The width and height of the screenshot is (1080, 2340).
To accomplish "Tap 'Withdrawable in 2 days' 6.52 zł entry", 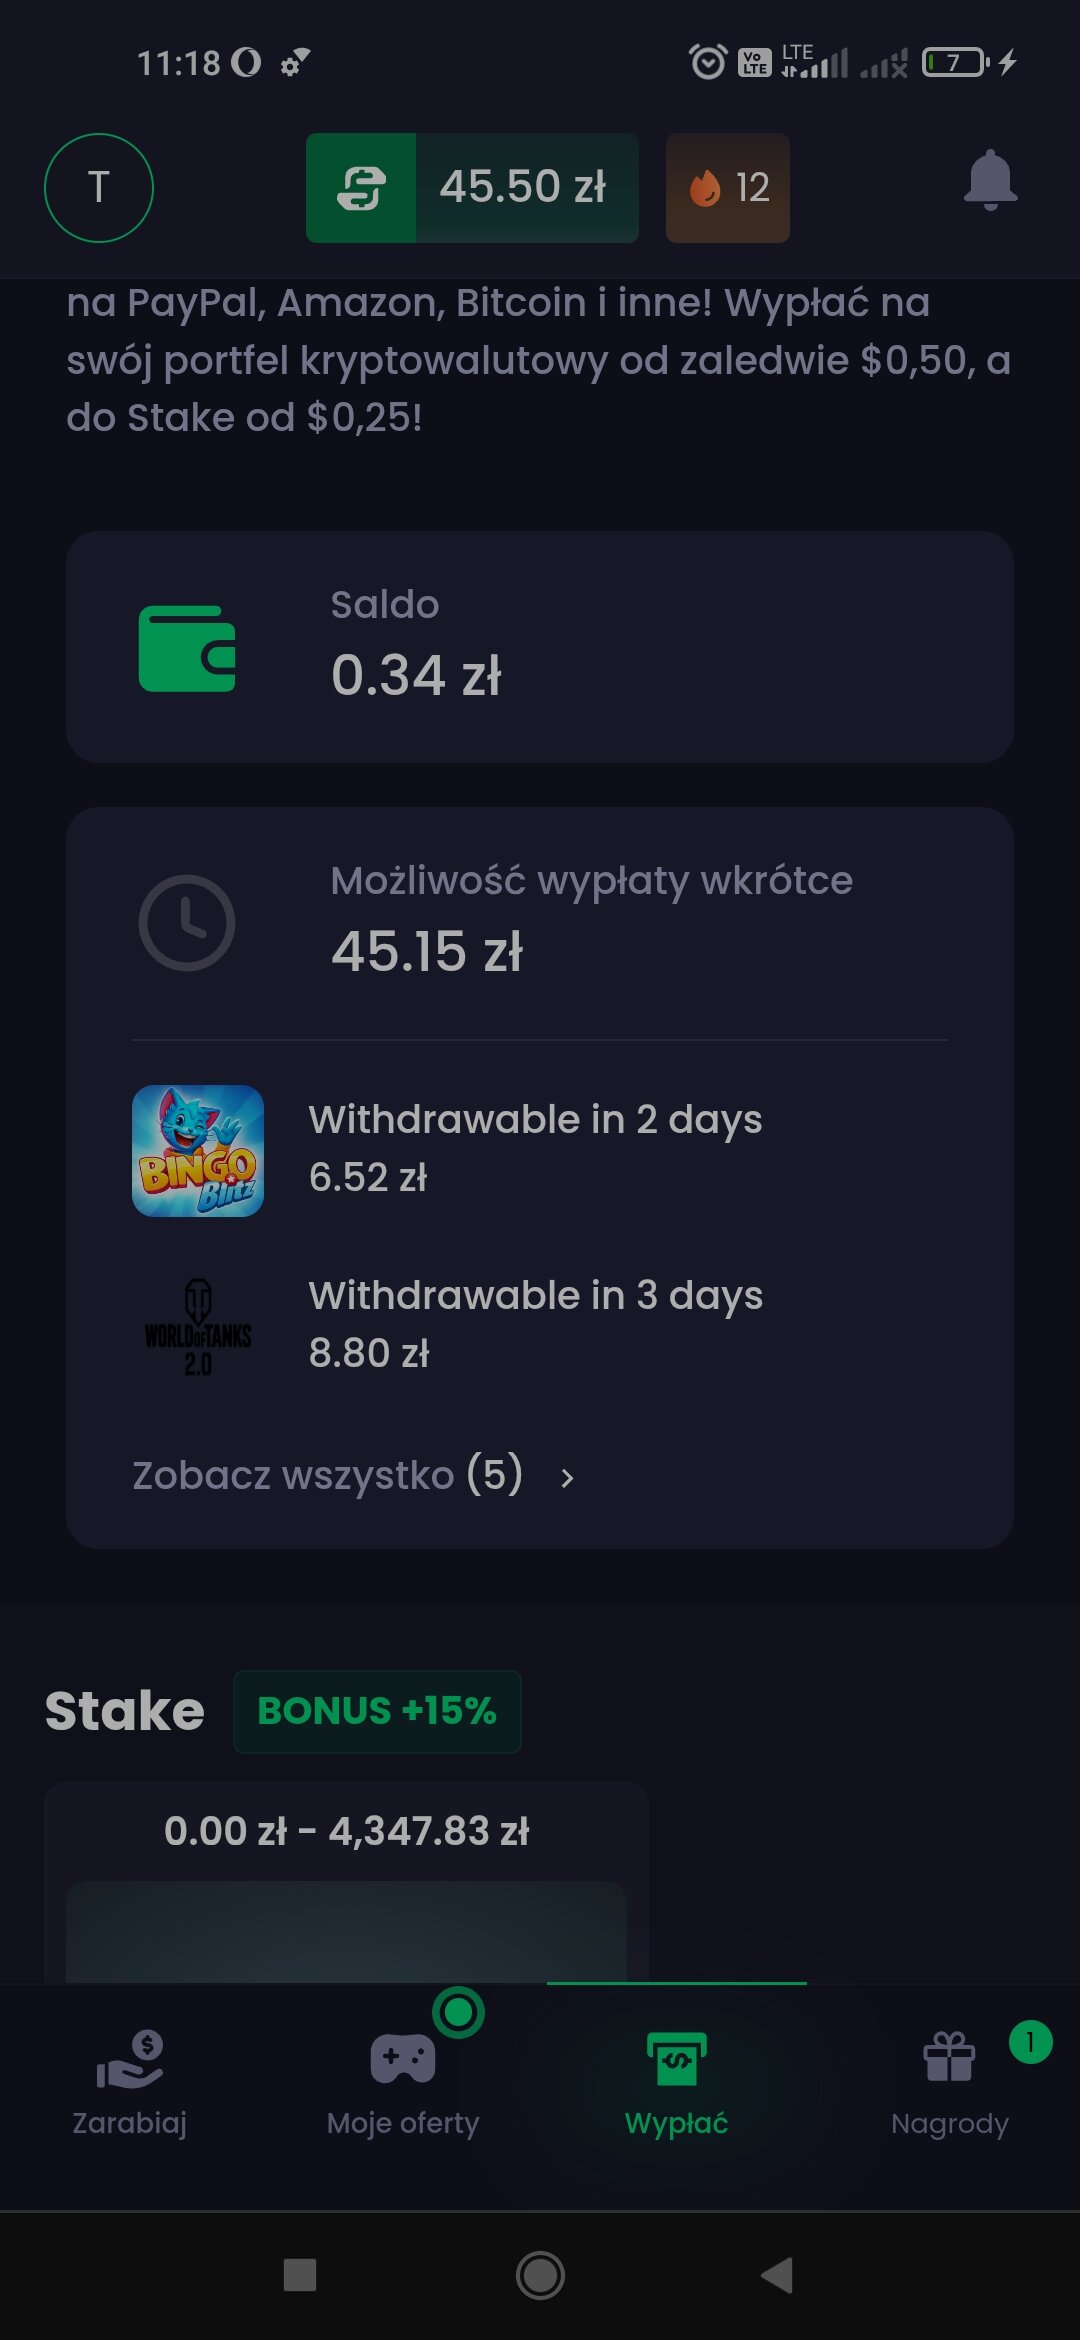I will (x=535, y=1148).
